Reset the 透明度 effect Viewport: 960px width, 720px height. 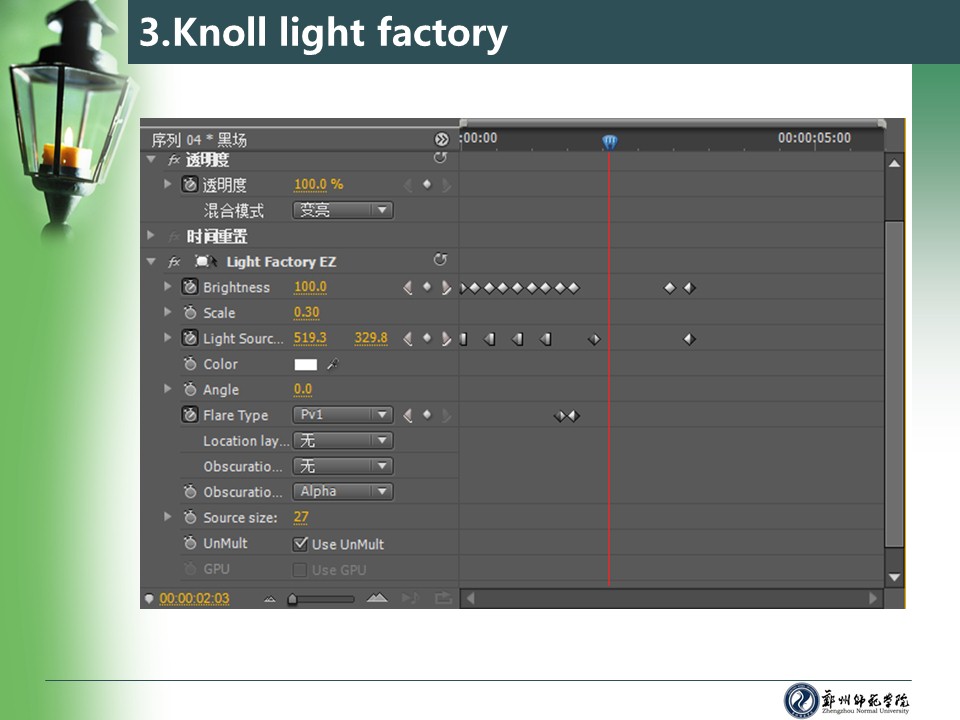pyautogui.click(x=440, y=158)
